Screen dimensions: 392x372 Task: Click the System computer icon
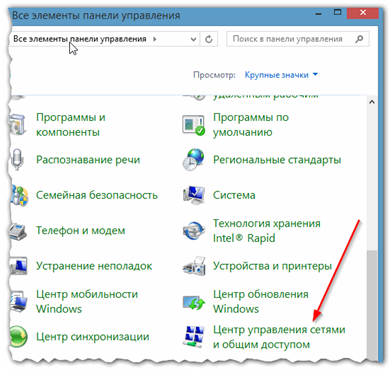(x=193, y=195)
